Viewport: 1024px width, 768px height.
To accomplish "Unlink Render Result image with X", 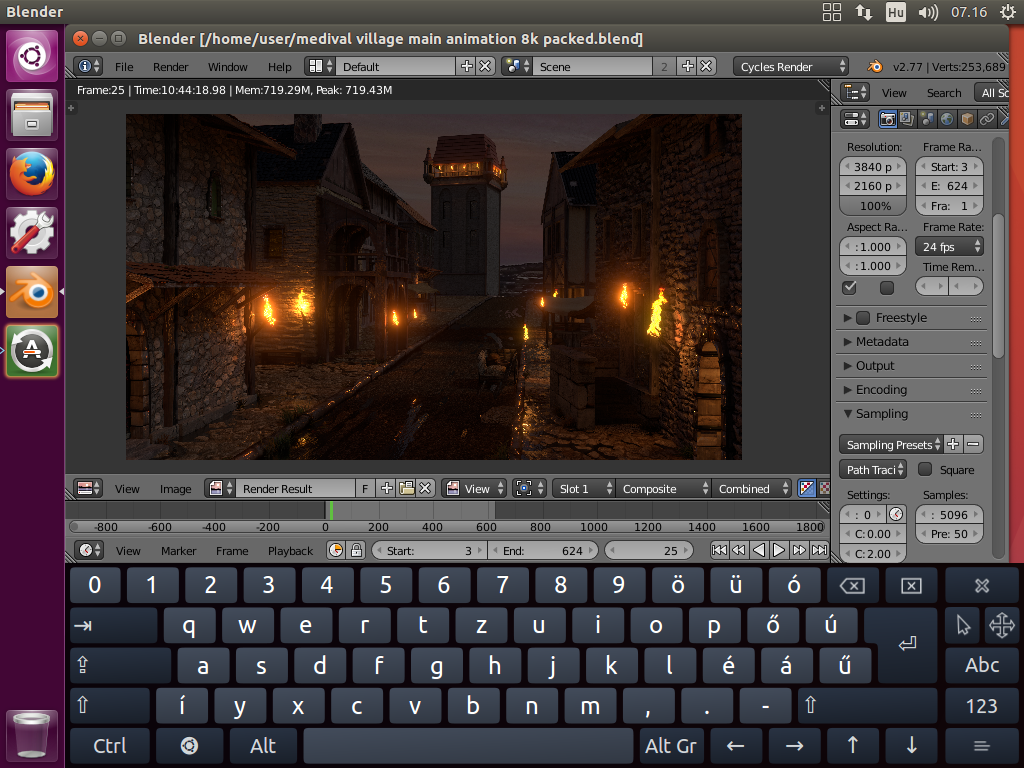I will 425,488.
